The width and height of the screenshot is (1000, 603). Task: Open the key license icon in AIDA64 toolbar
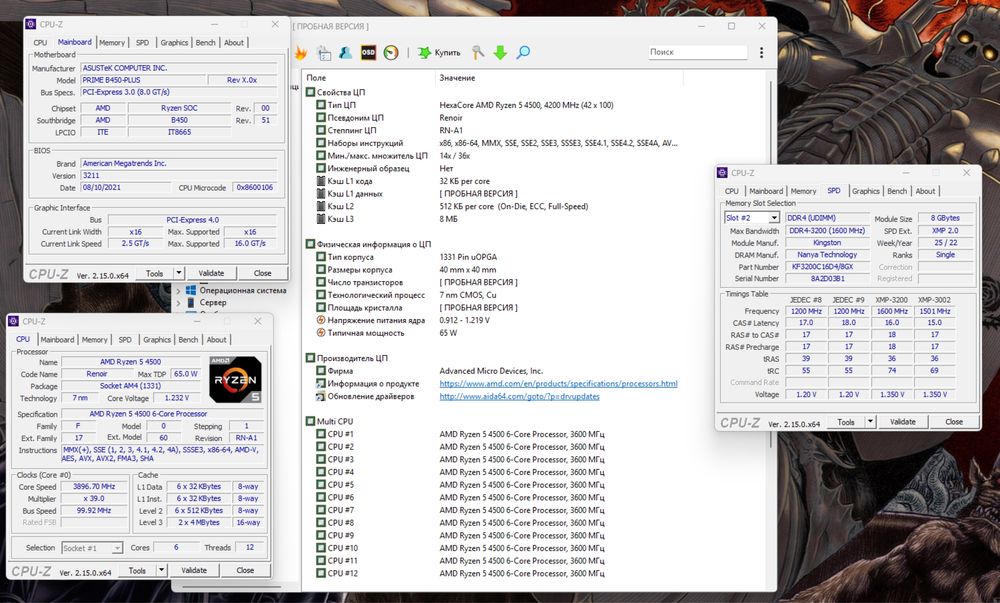[478, 53]
